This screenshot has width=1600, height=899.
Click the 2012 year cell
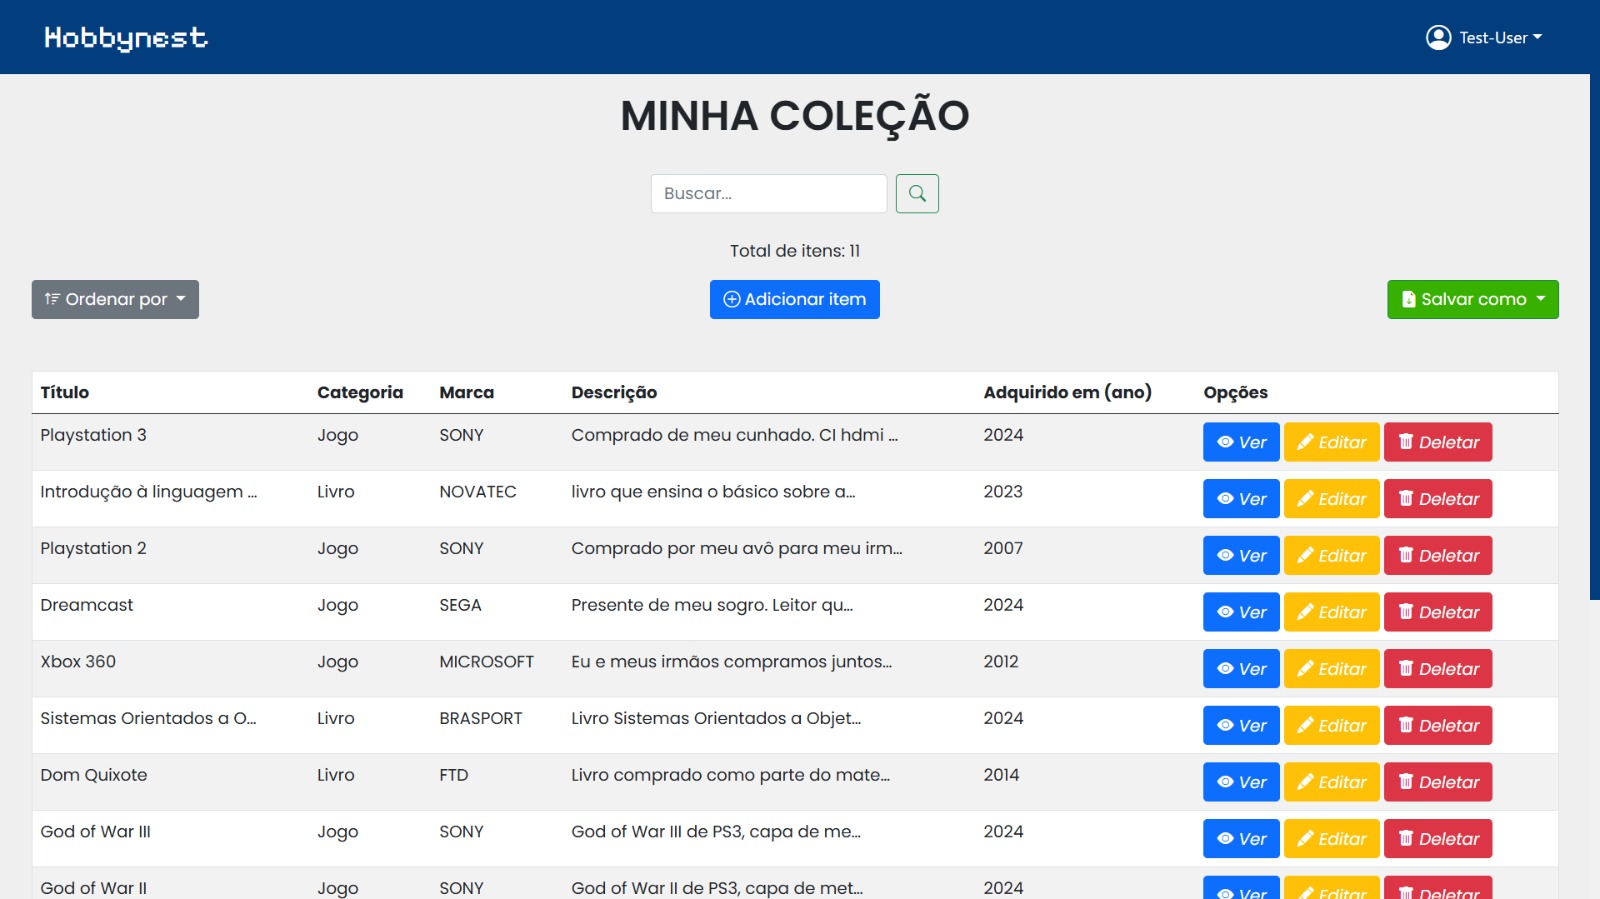tap(1001, 662)
